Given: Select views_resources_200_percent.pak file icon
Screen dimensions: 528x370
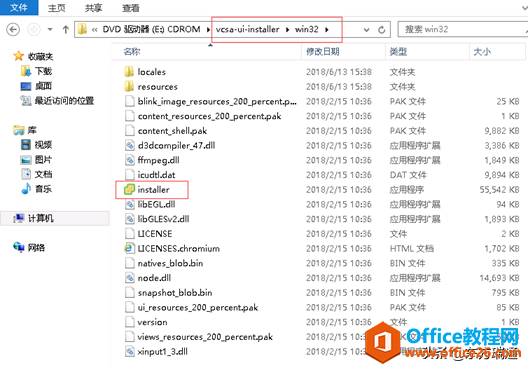Looking at the screenshot, I should [130, 337].
